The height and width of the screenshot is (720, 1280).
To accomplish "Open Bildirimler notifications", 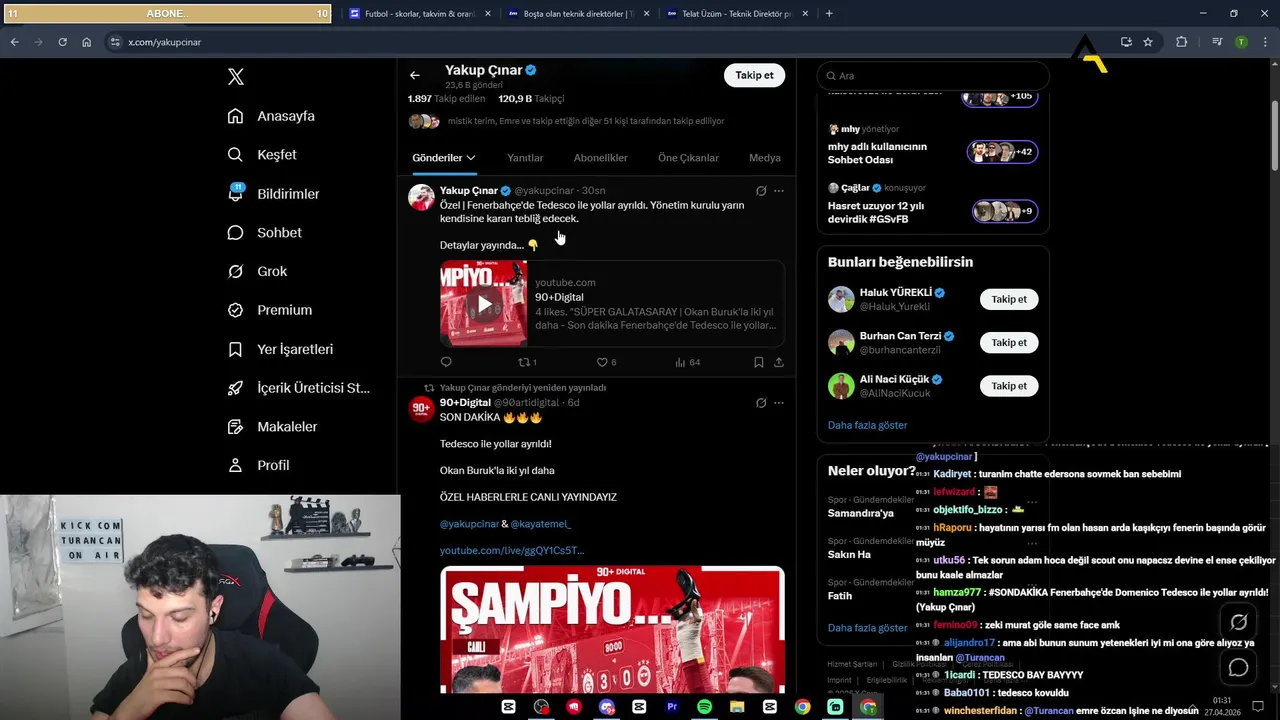I will coord(273,194).
